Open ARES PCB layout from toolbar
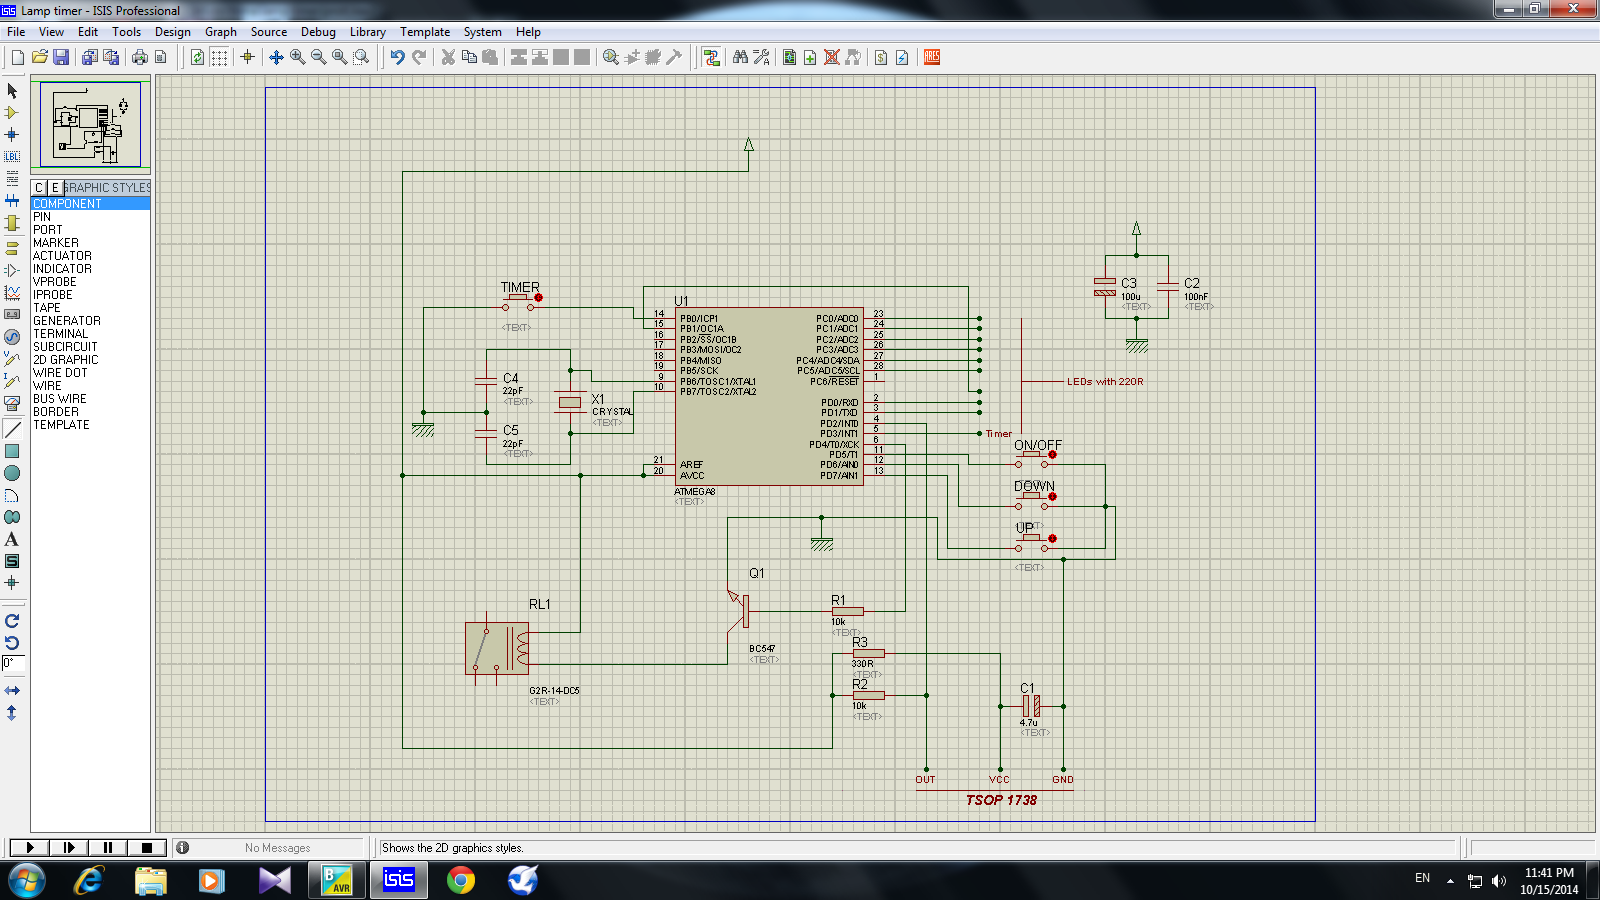 (x=932, y=58)
